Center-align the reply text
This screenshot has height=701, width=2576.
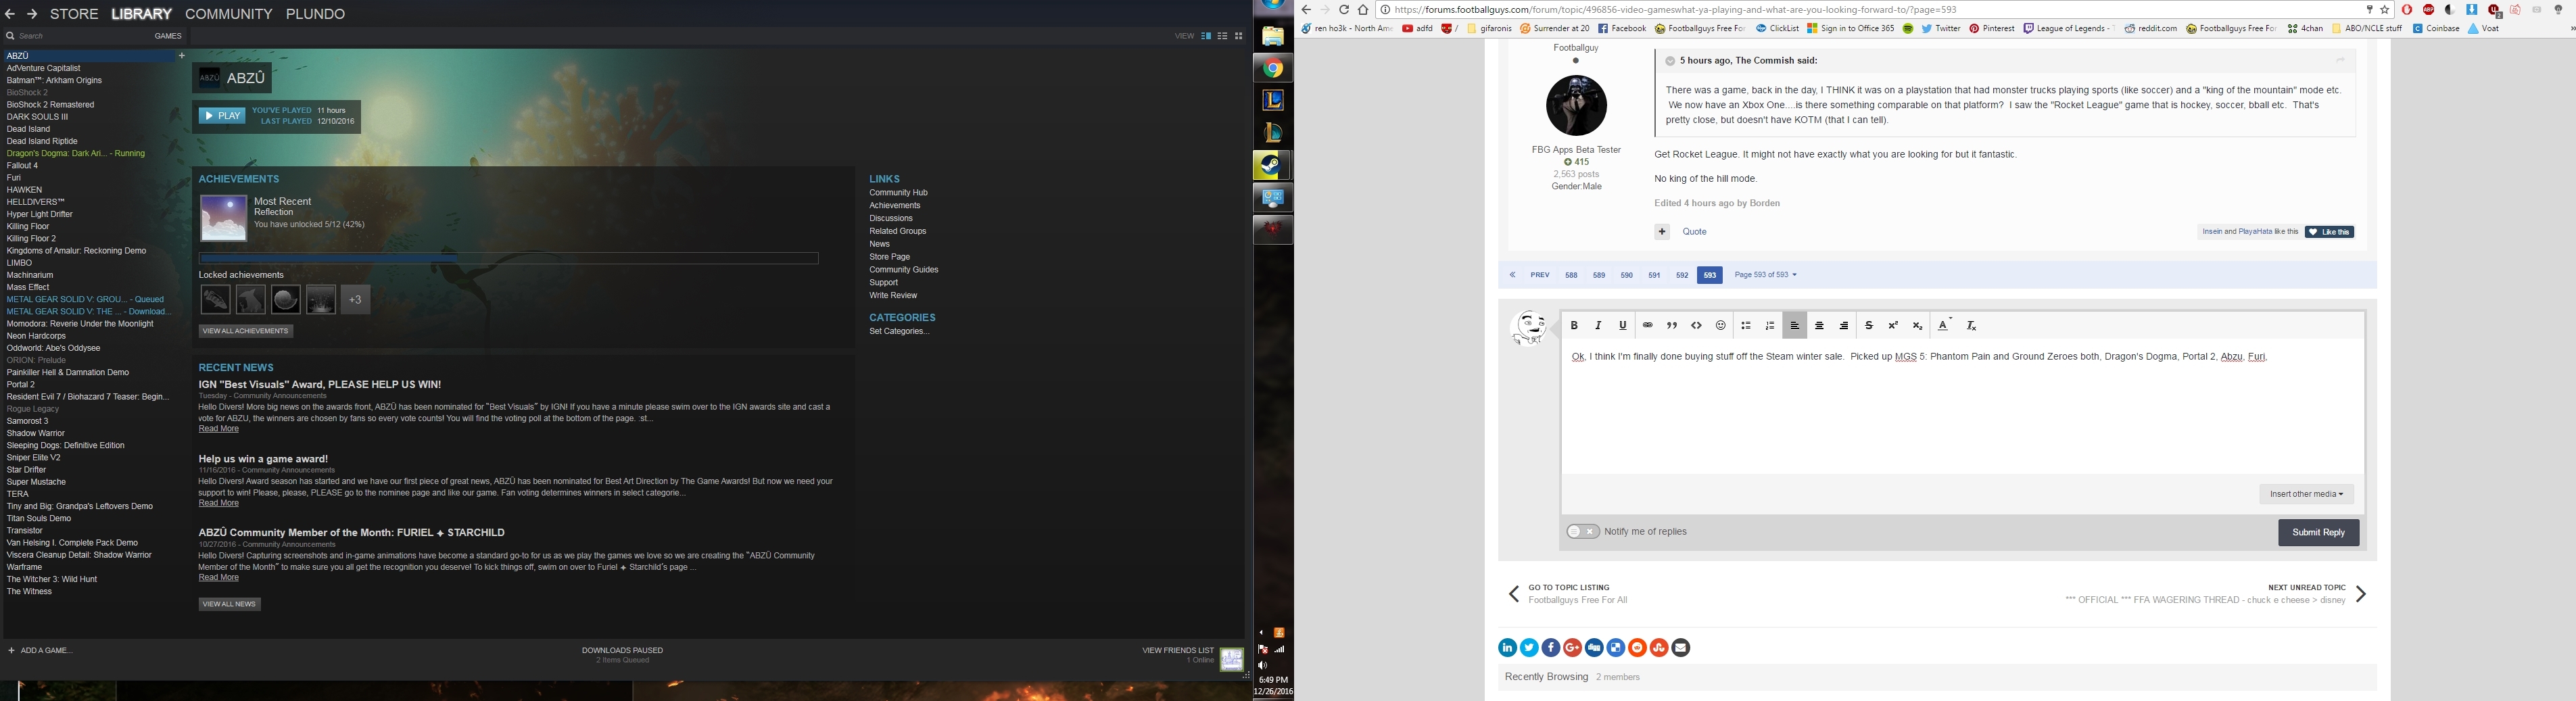click(1820, 326)
